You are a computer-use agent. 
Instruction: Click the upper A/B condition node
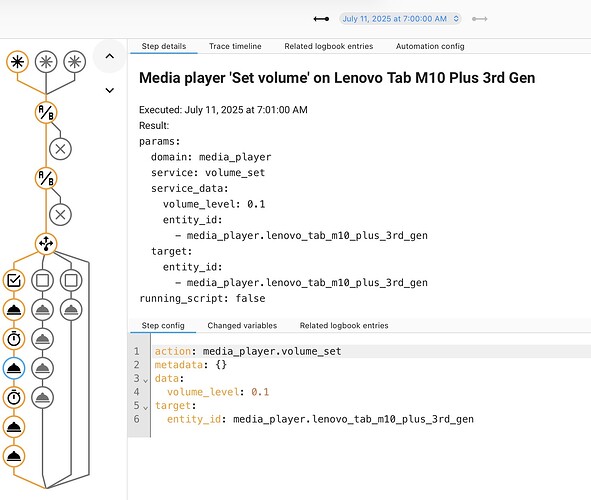[46, 112]
